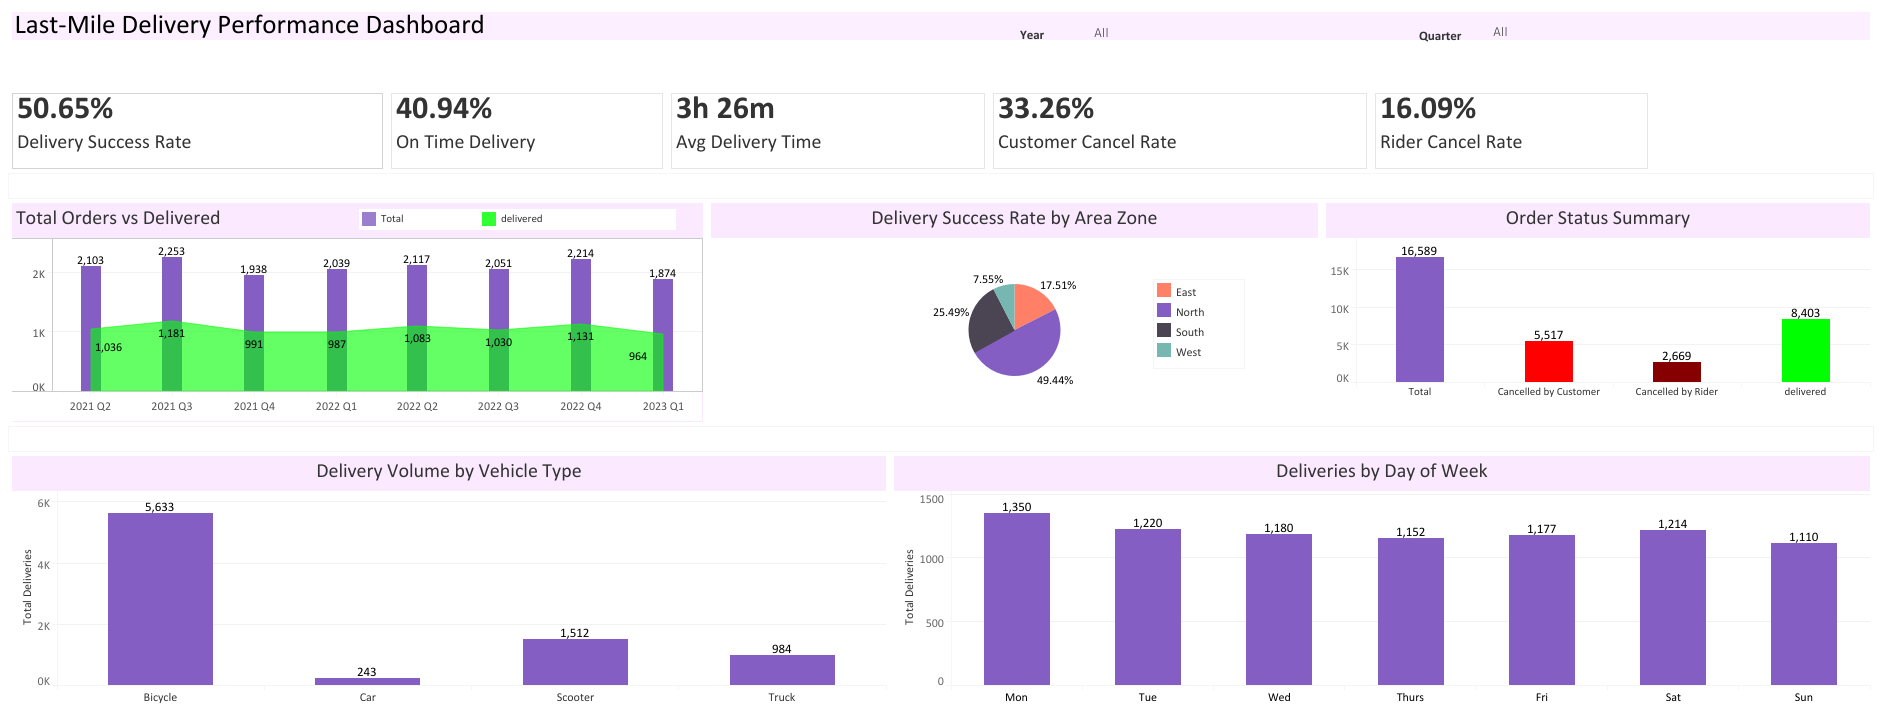Image resolution: width=1881 pixels, height=727 pixels.
Task: Select the Scooter bar showing 1,512
Action: click(x=575, y=661)
